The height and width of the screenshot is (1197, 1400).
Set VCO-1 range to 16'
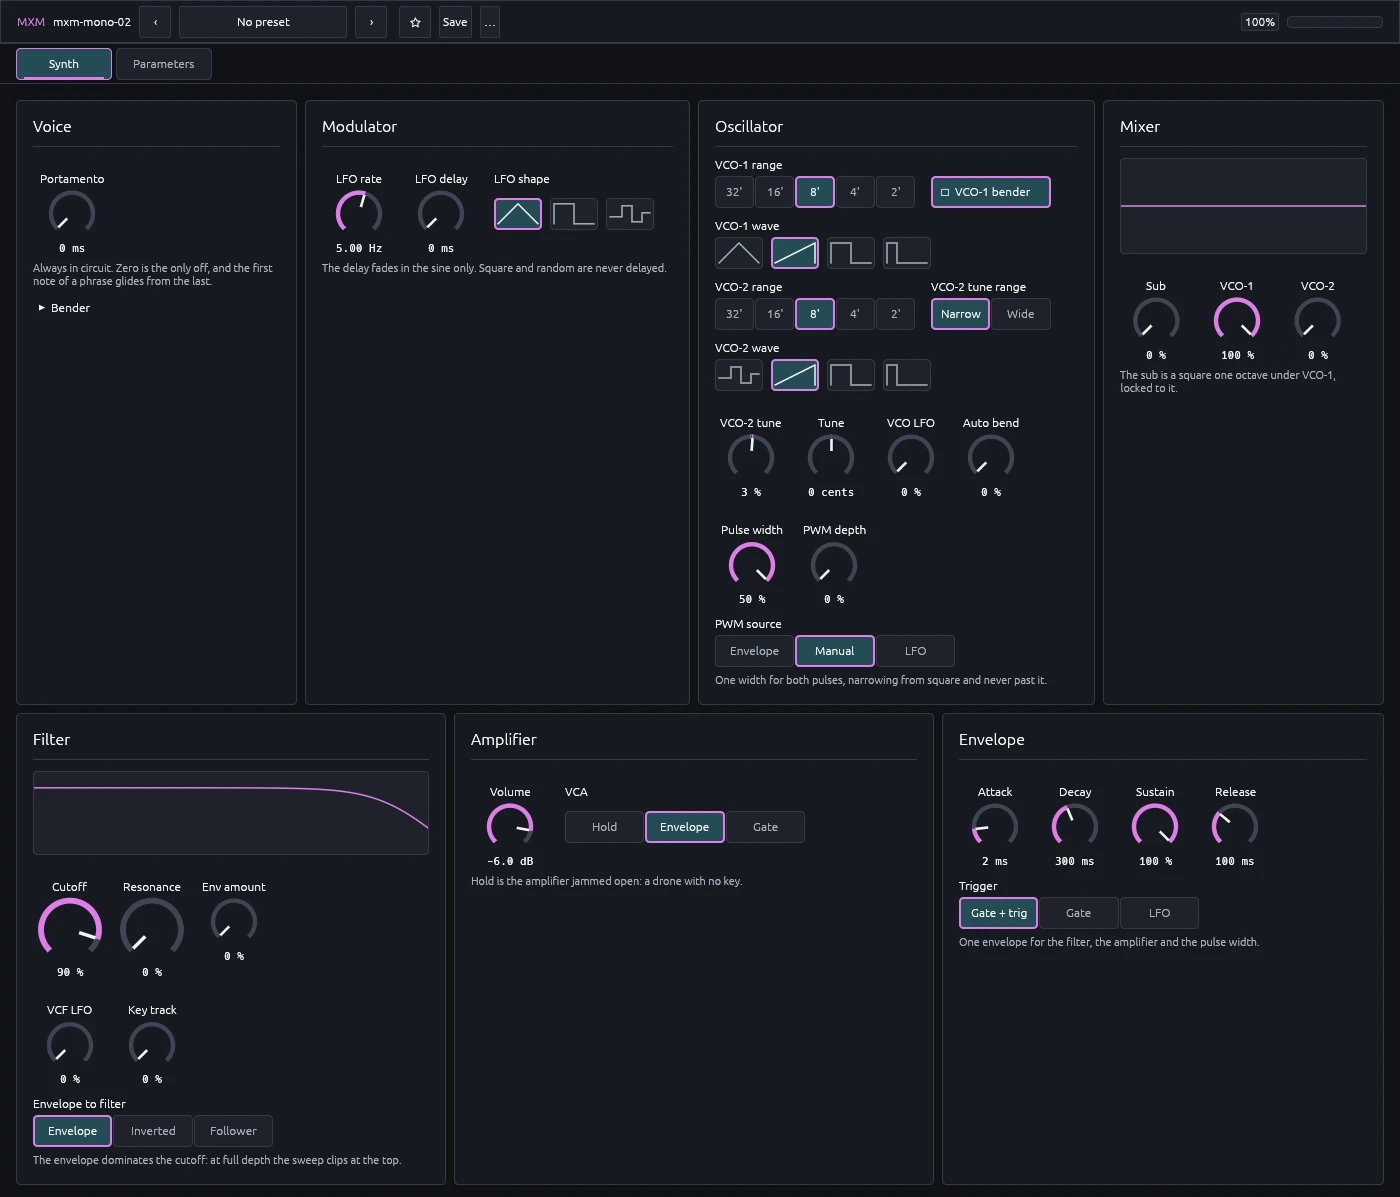775,192
